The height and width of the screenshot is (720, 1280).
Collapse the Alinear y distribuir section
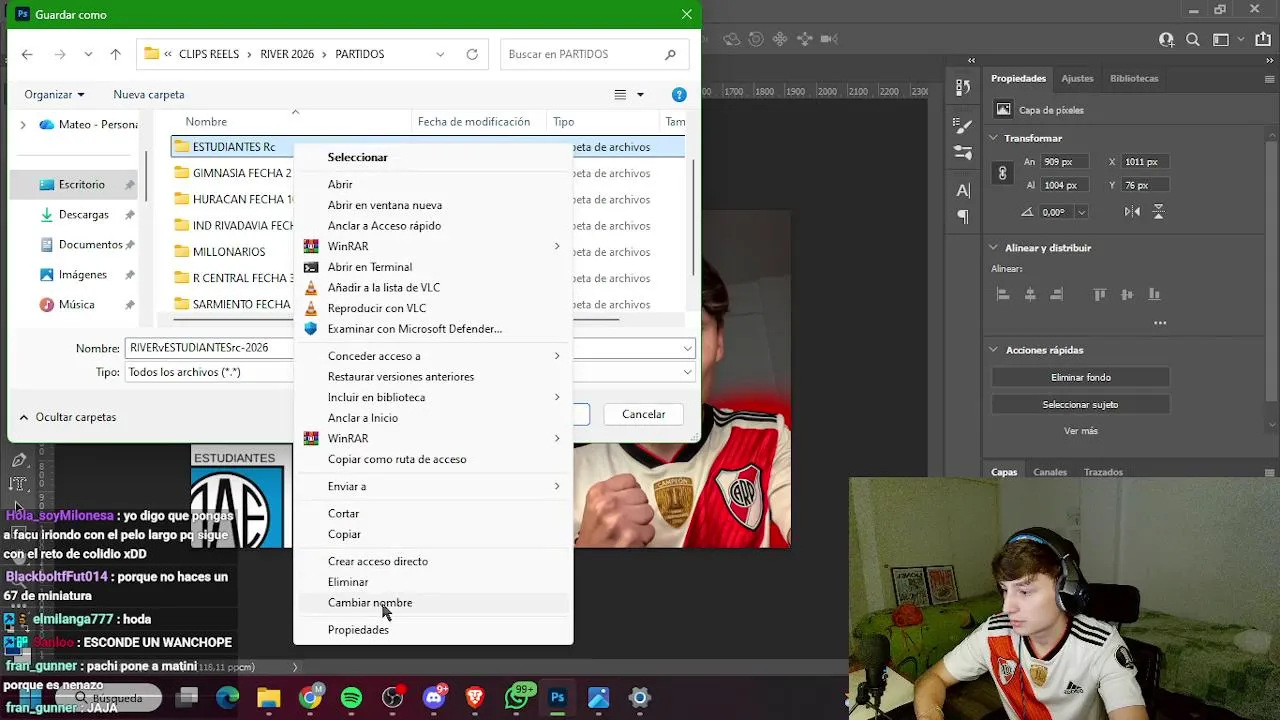(x=993, y=248)
